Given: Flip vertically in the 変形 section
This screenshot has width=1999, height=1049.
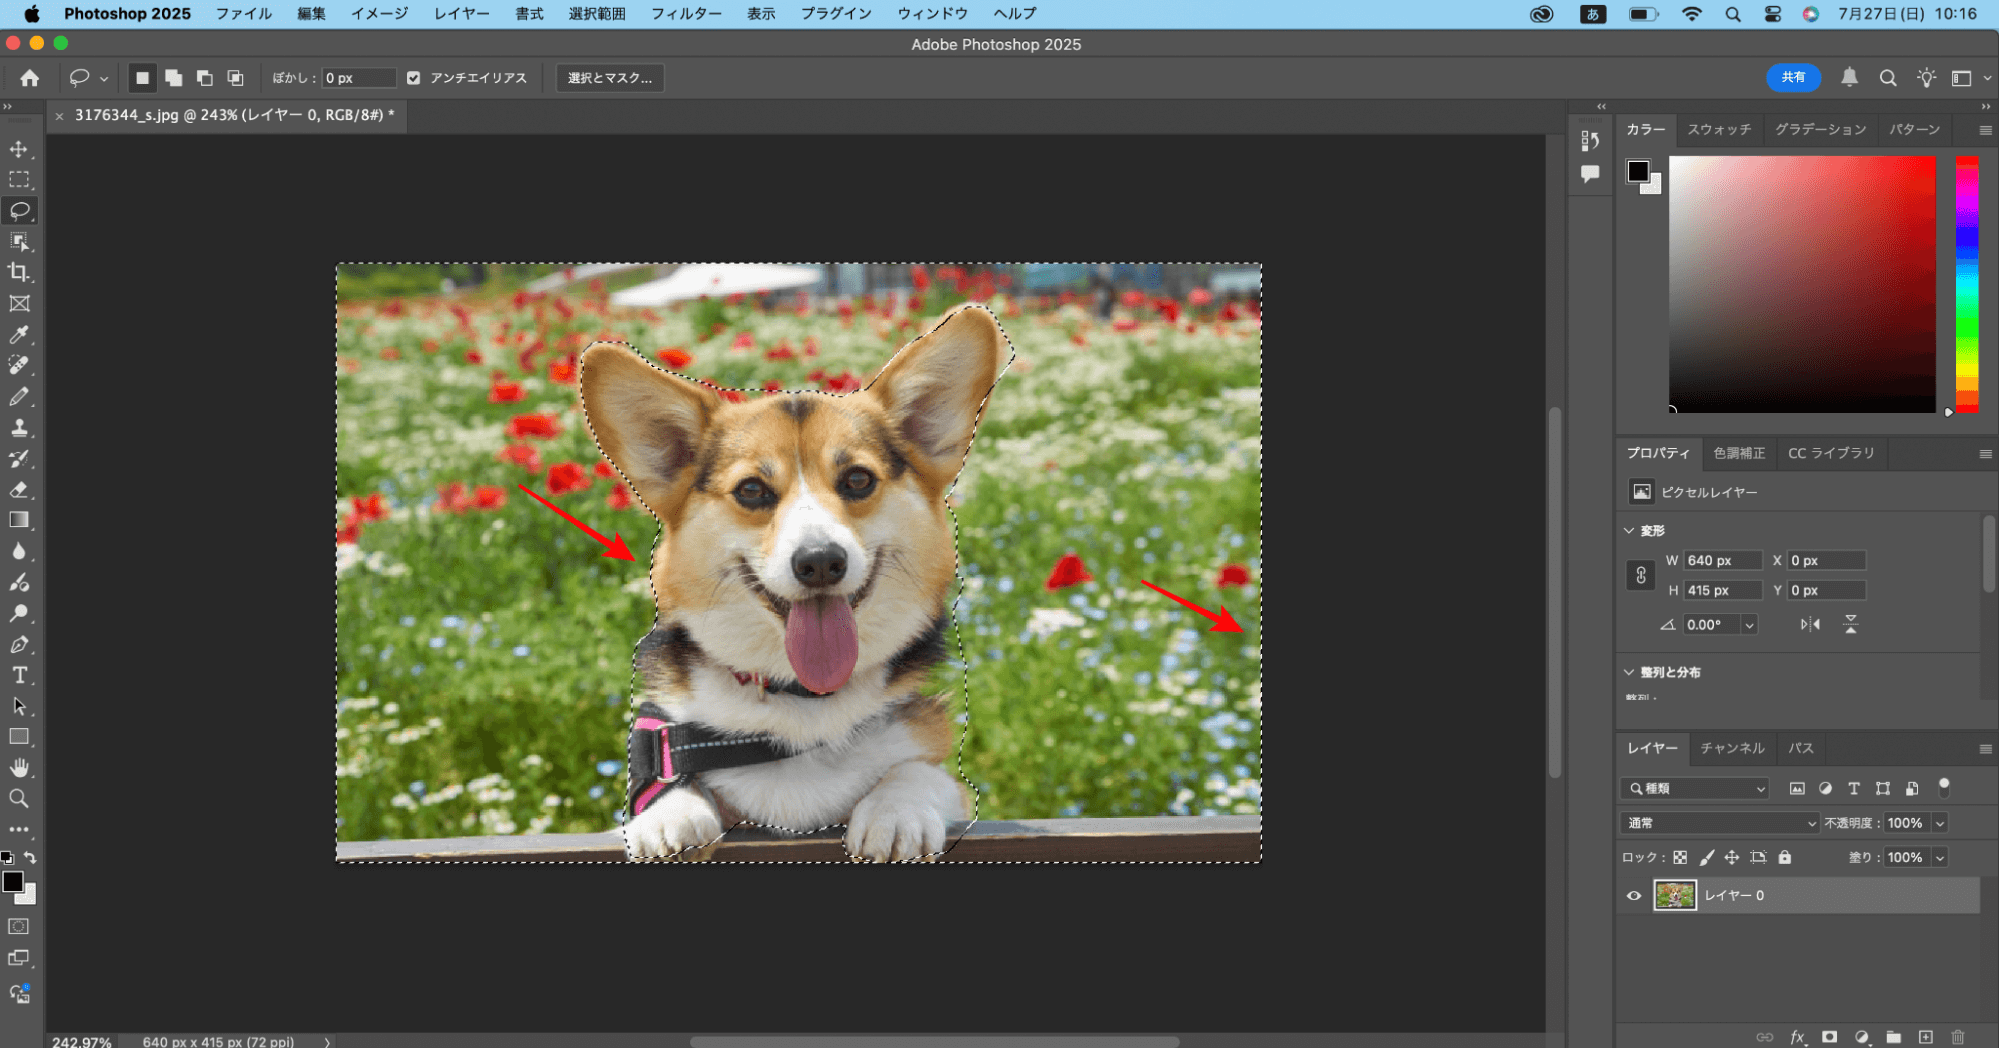Looking at the screenshot, I should [x=1851, y=624].
